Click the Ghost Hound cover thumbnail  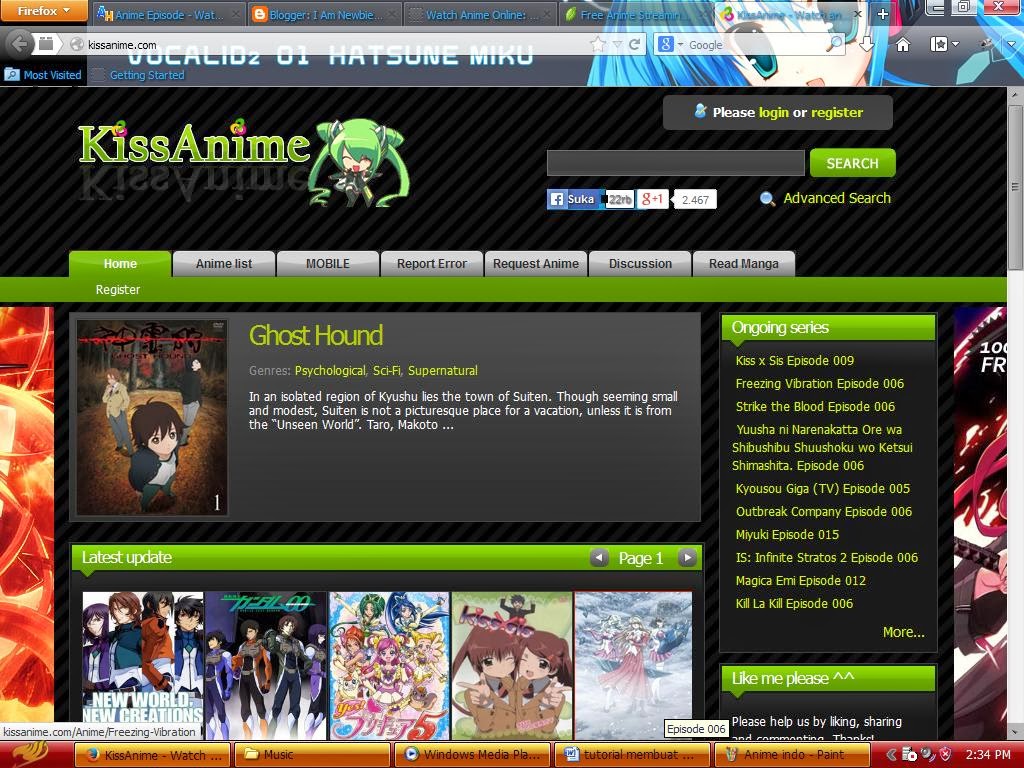152,417
